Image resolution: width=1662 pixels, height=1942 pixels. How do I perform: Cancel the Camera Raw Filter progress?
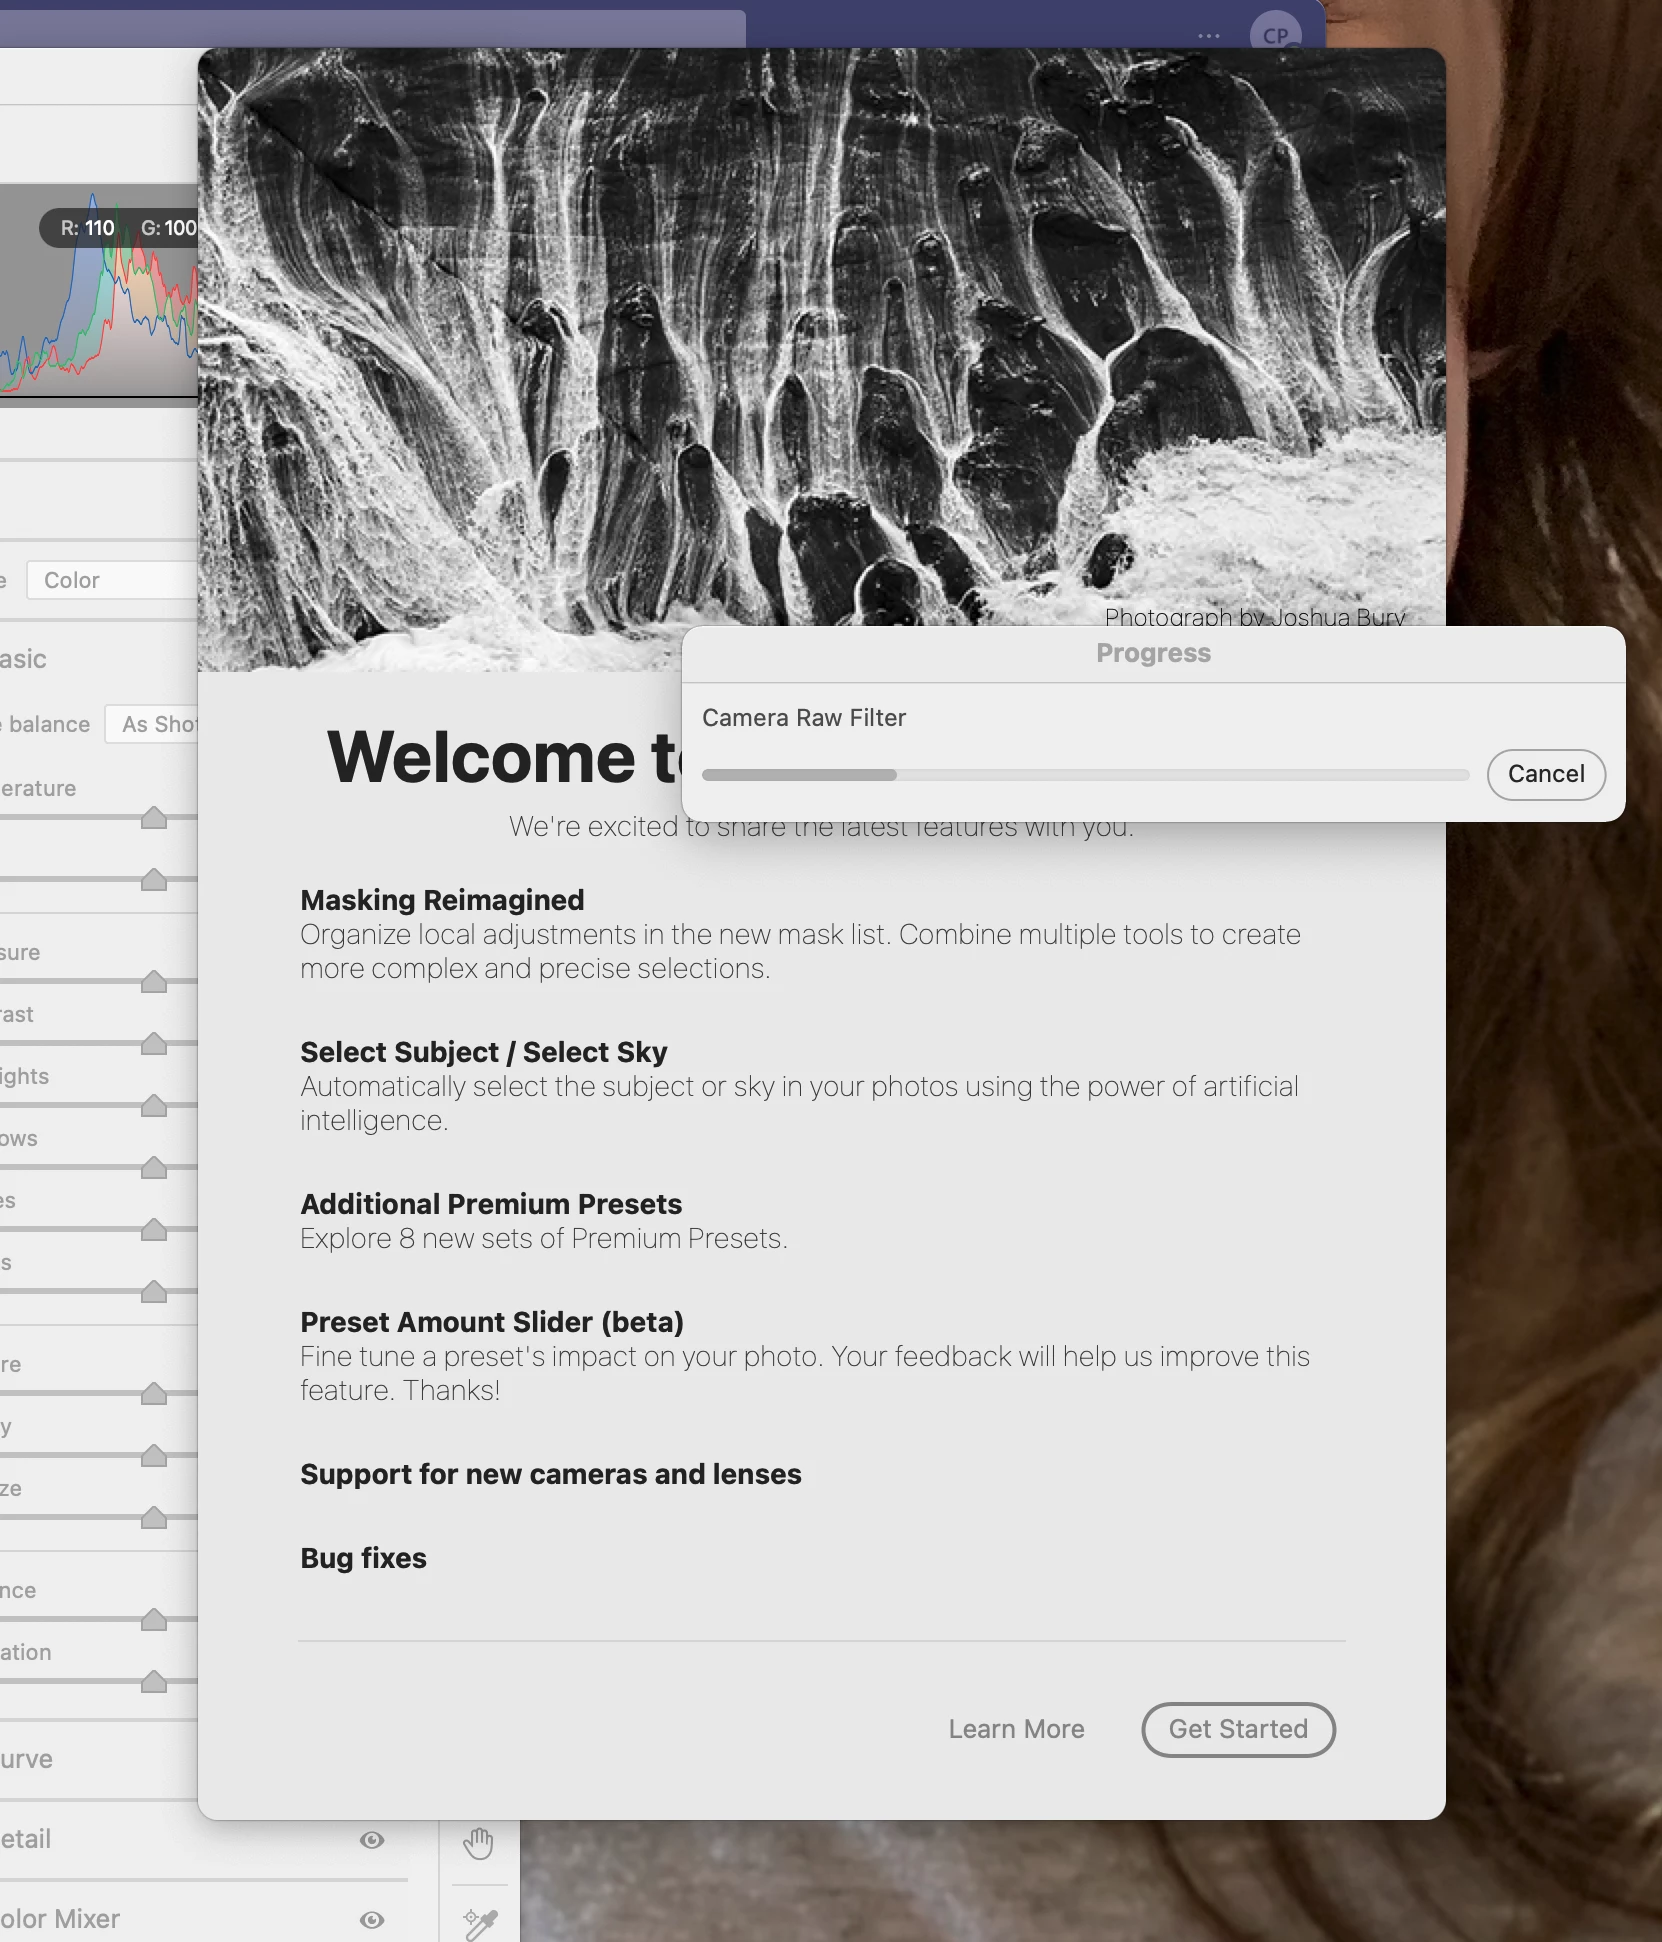pos(1546,774)
